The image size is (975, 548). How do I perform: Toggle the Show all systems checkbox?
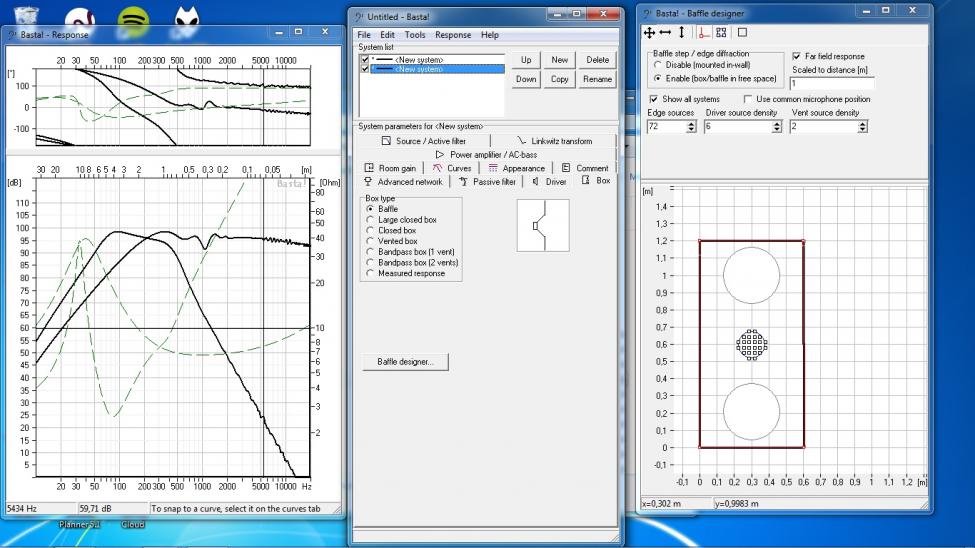(x=654, y=99)
